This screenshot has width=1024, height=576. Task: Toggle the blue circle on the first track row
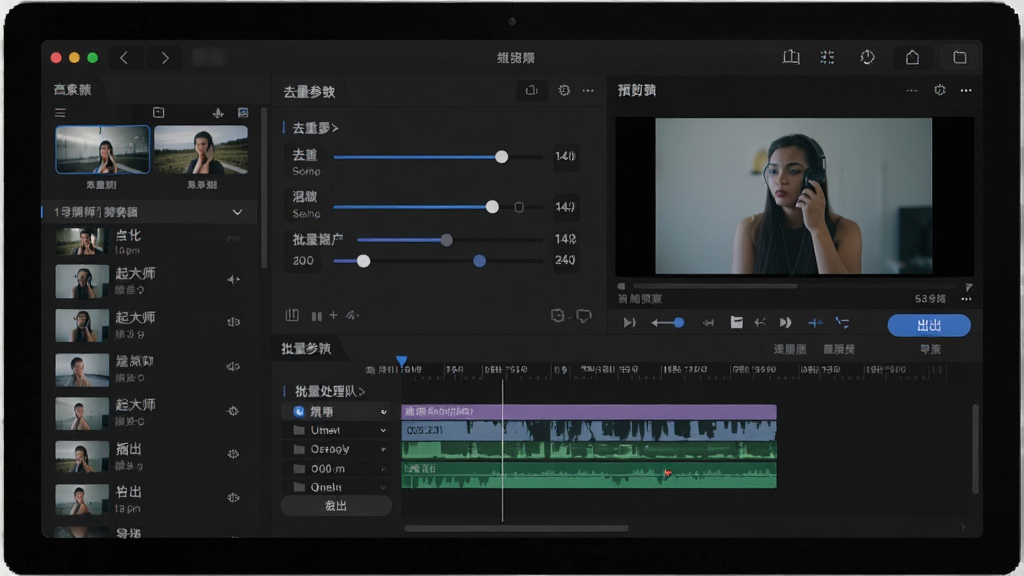[298, 411]
